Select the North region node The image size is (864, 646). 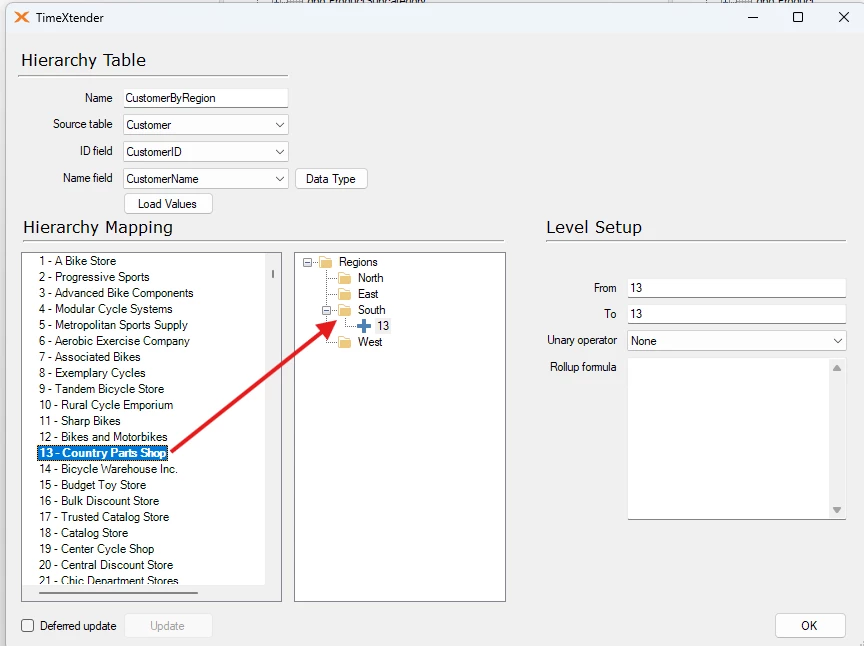[370, 278]
